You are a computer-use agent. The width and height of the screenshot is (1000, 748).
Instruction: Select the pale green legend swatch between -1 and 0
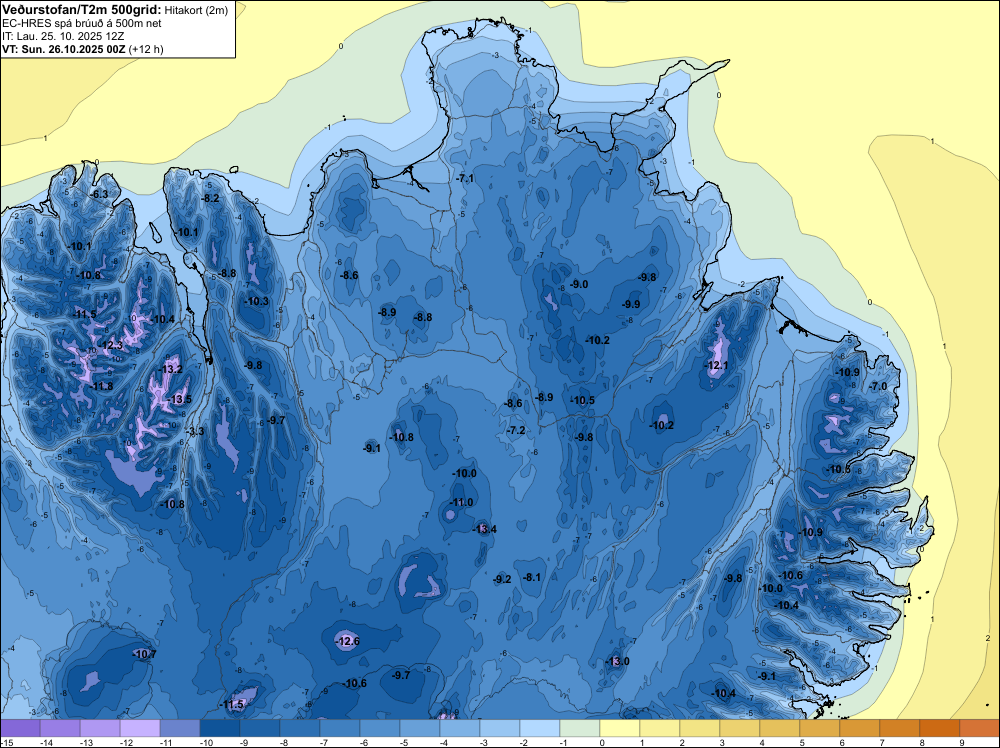point(580,728)
